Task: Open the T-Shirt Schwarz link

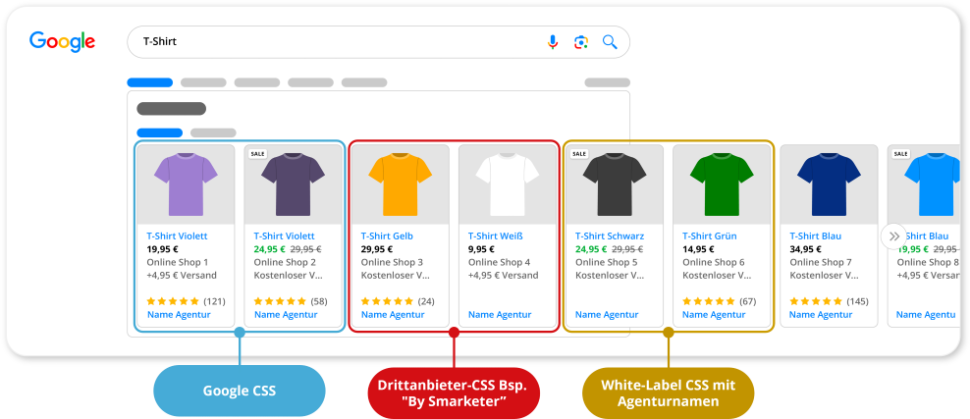Action: [609, 236]
